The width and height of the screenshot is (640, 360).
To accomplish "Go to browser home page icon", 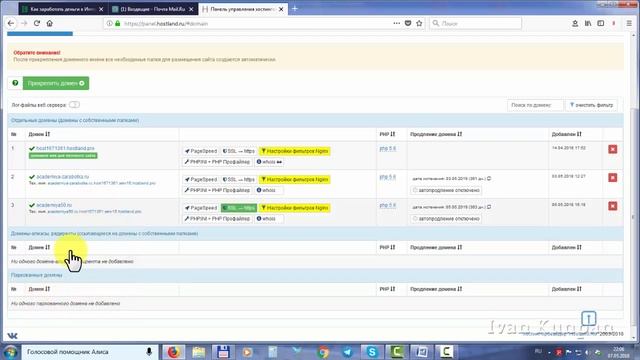I will (49, 24).
